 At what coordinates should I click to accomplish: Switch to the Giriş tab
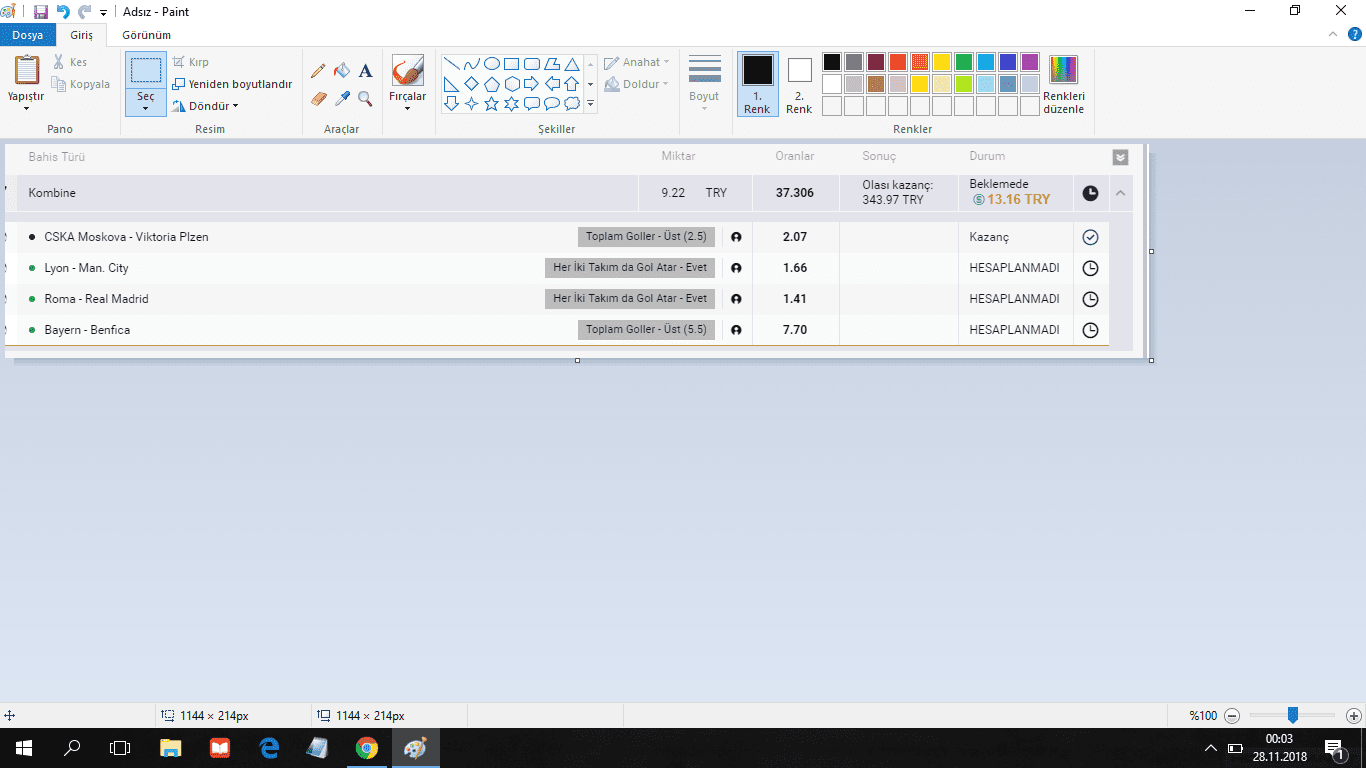pos(81,35)
